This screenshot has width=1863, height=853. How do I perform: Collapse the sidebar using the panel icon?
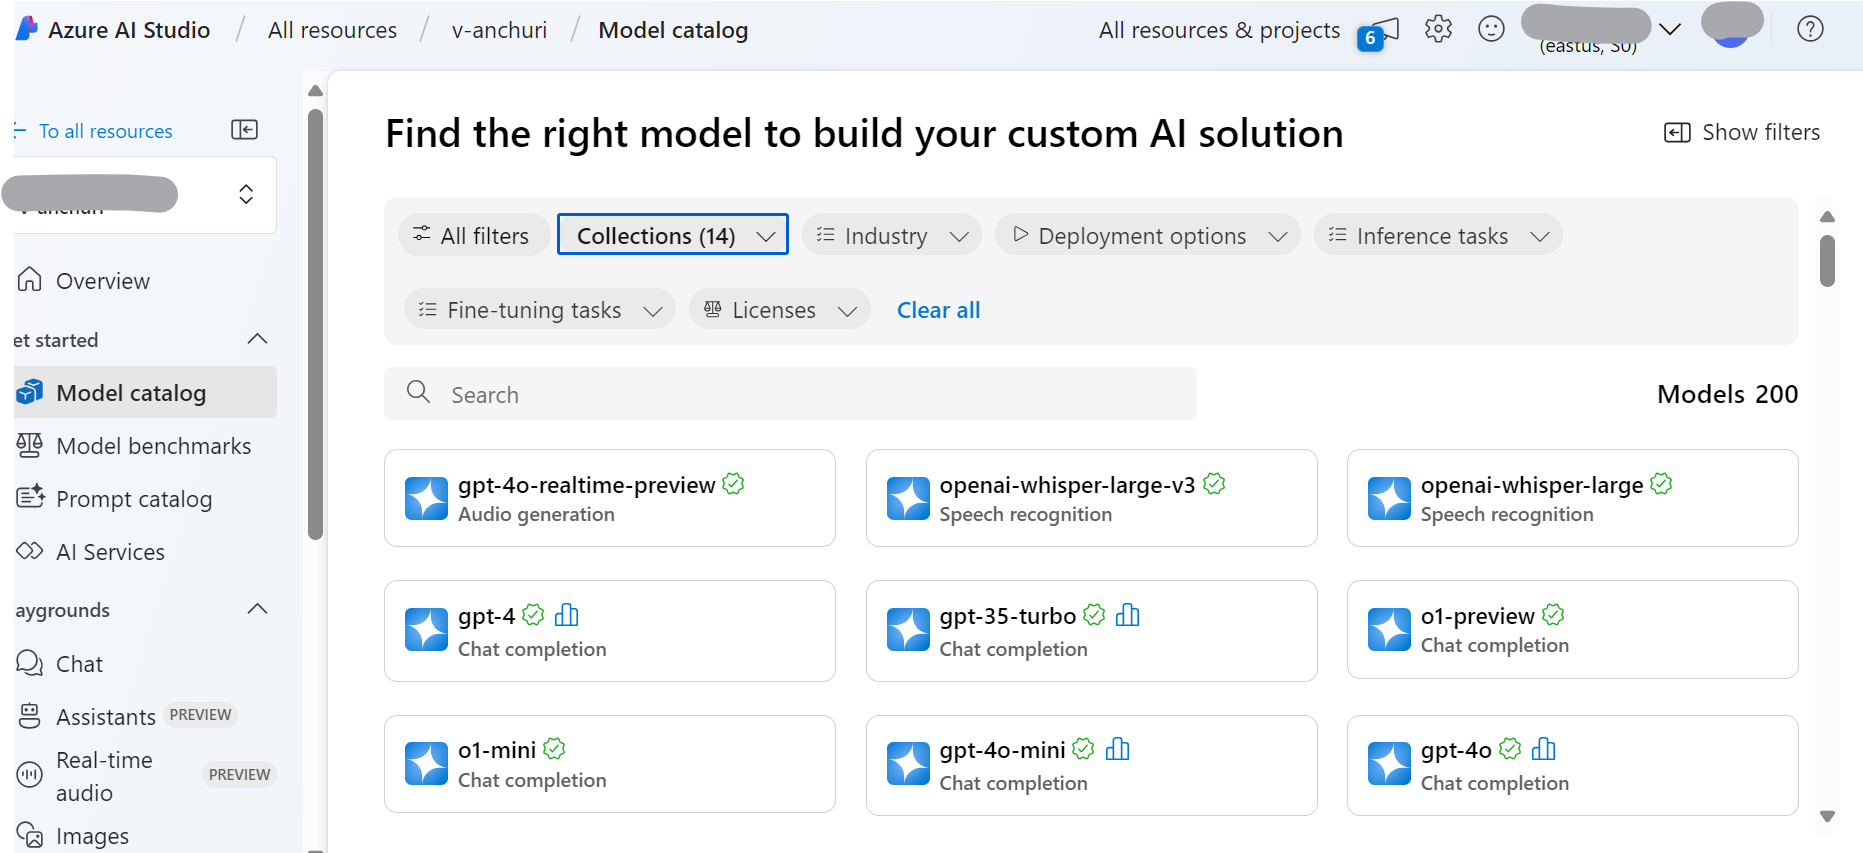pos(244,130)
